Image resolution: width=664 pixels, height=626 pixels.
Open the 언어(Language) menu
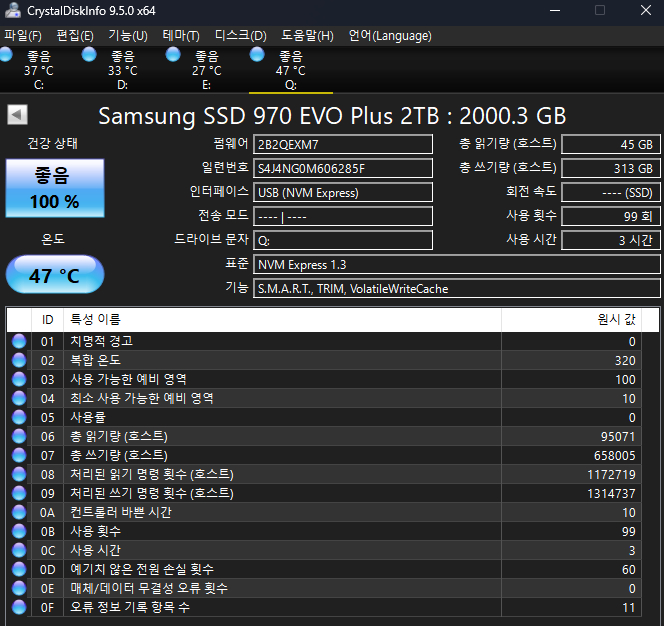click(x=390, y=36)
